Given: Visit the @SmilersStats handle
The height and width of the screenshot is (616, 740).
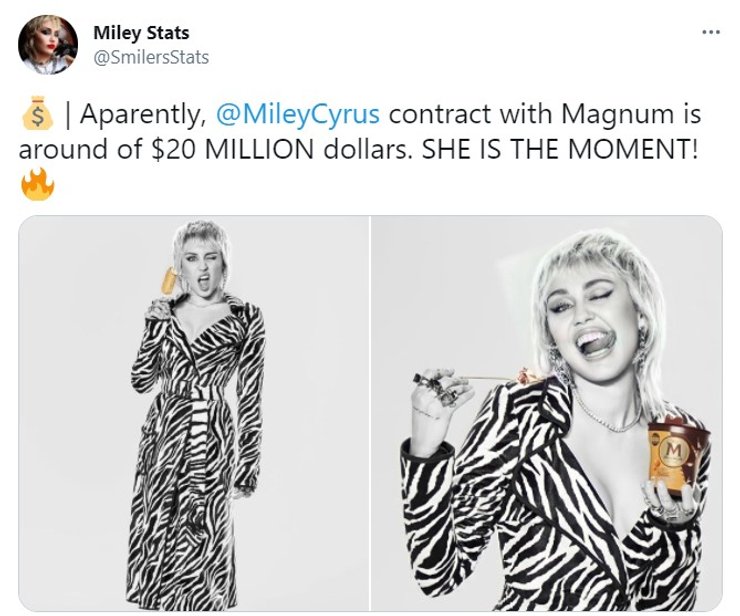Looking at the screenshot, I should [151, 57].
